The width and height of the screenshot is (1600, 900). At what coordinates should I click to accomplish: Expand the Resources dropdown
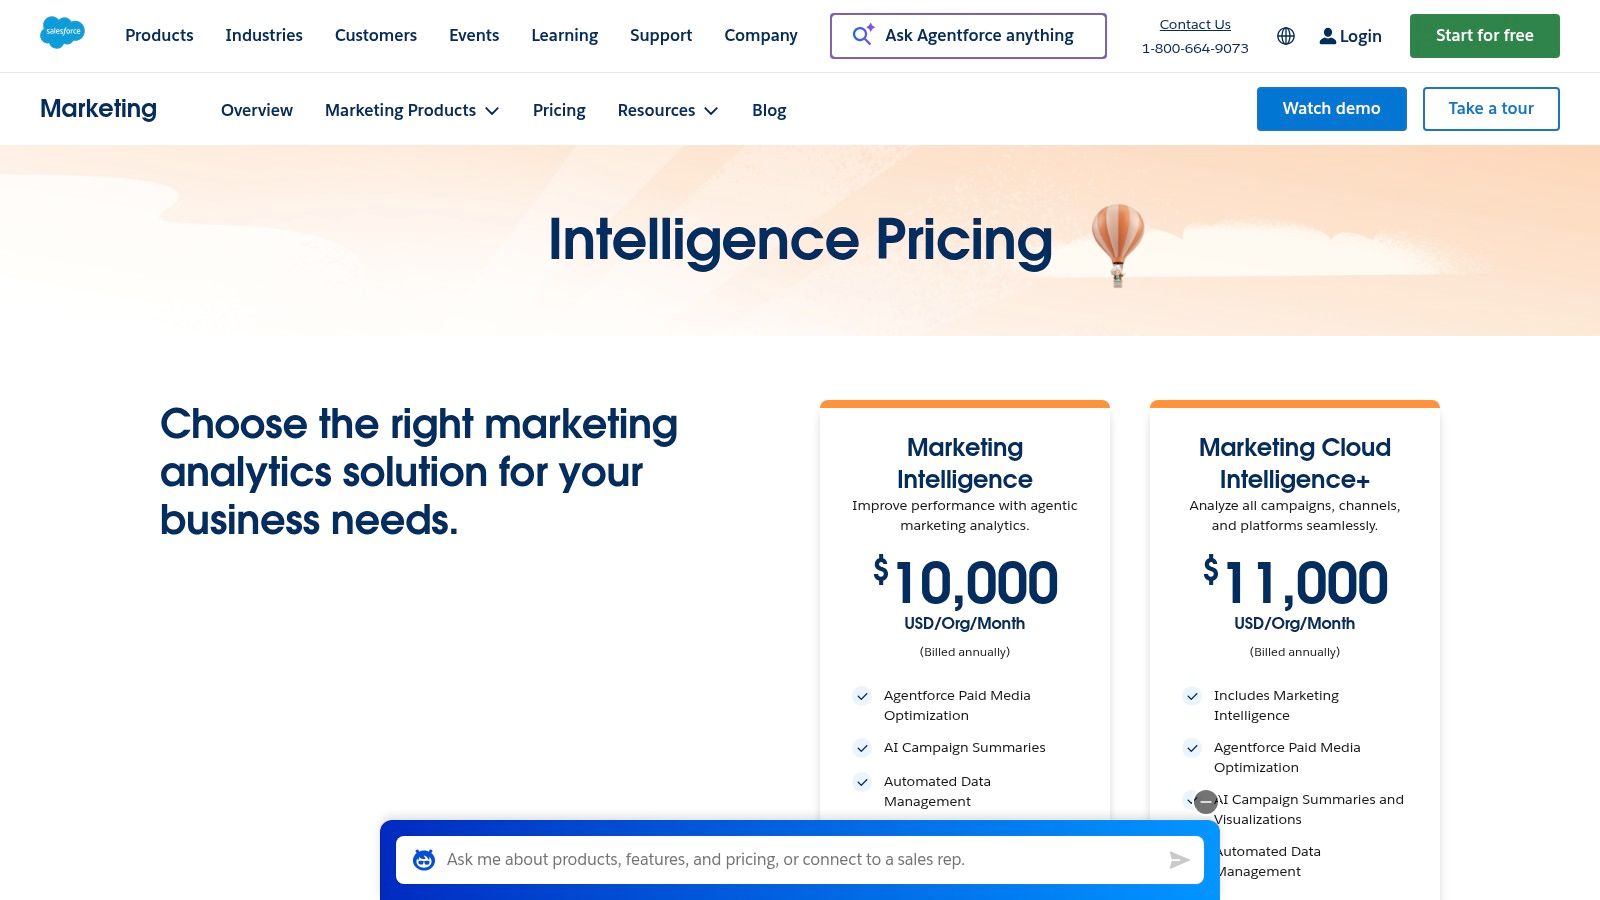667,110
